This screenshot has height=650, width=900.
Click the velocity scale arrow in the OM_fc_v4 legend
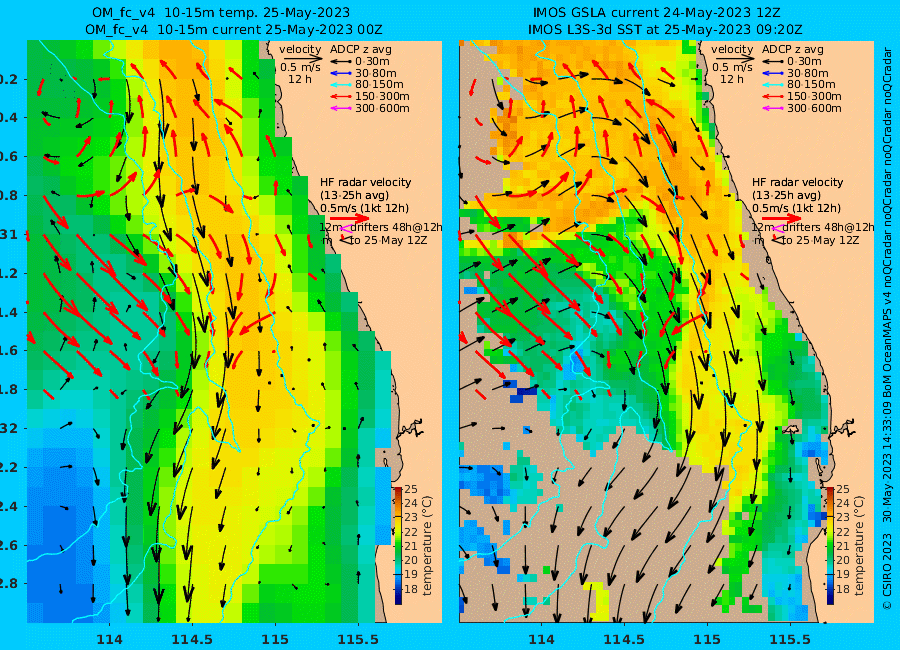click(x=301, y=58)
